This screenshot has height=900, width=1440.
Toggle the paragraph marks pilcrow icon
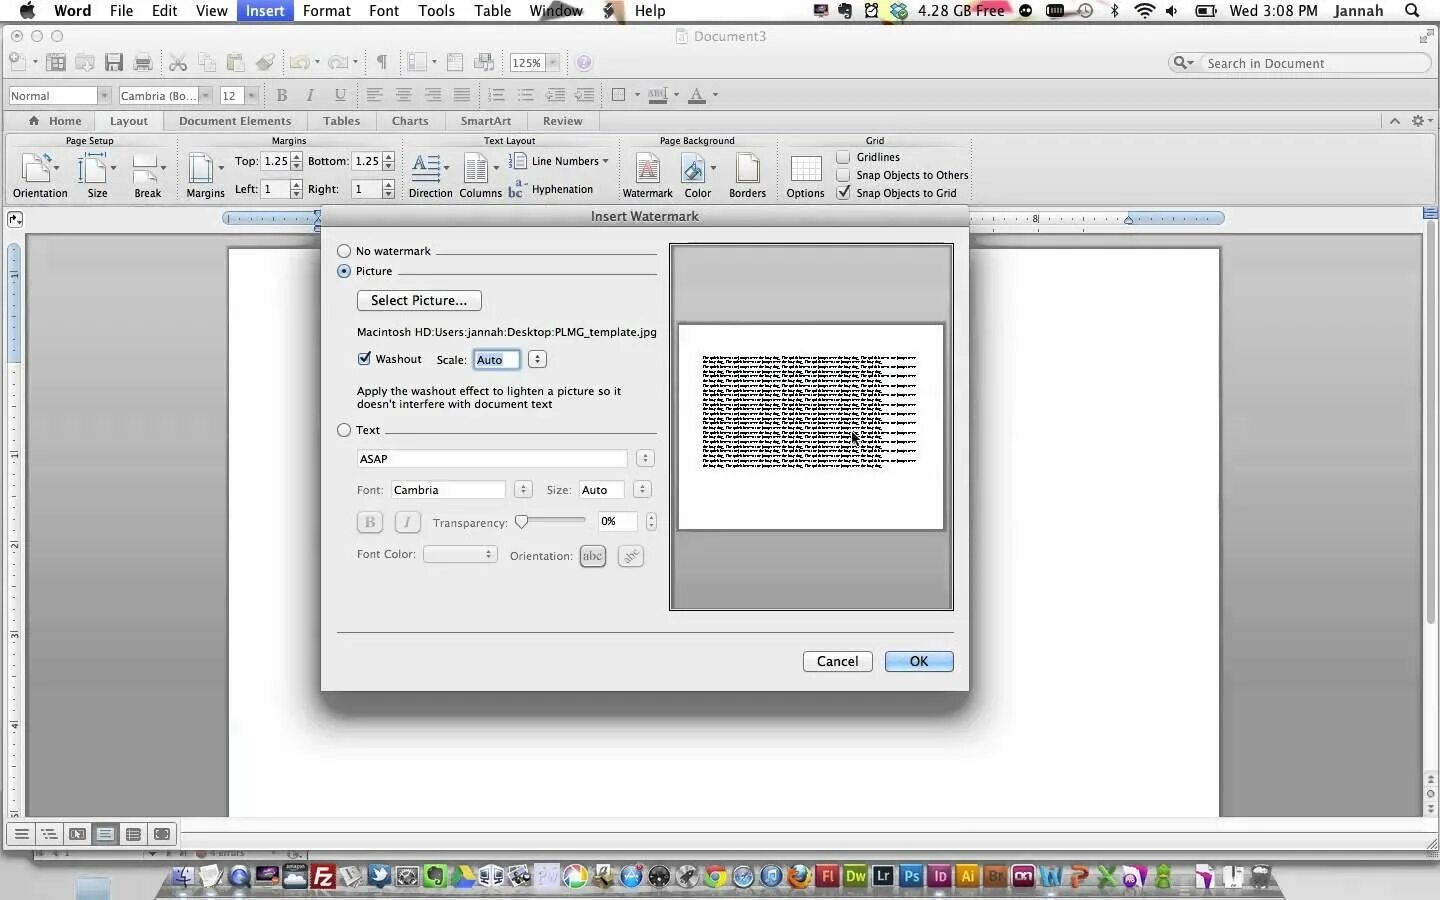382,63
